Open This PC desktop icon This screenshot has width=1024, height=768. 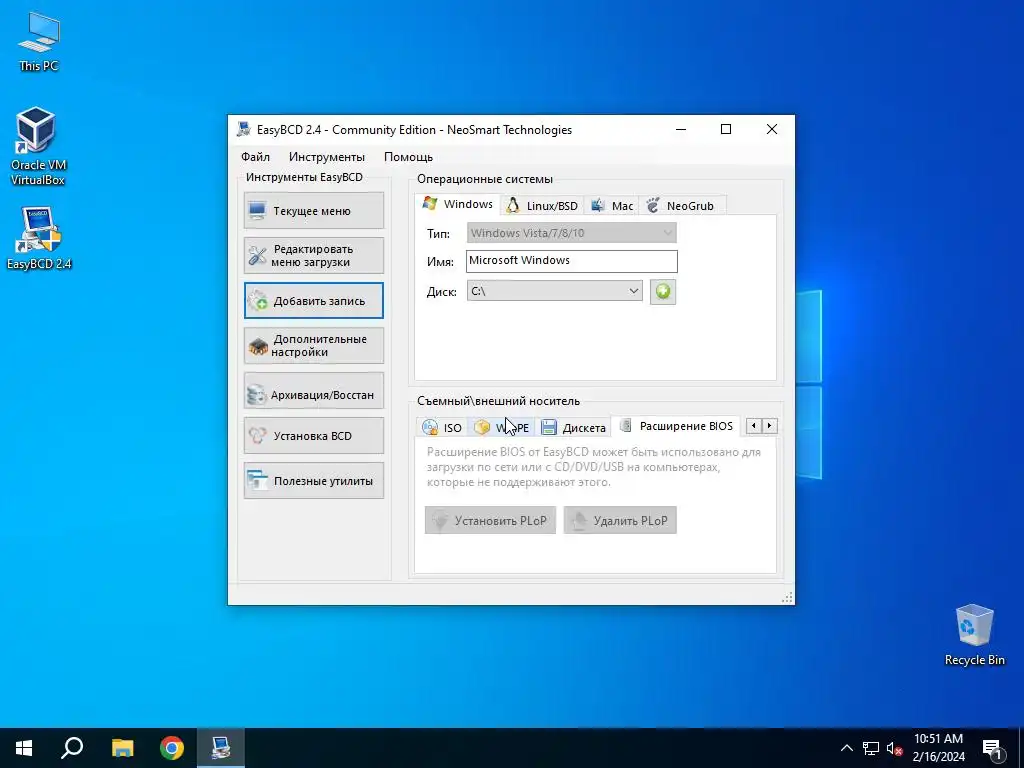[x=39, y=42]
